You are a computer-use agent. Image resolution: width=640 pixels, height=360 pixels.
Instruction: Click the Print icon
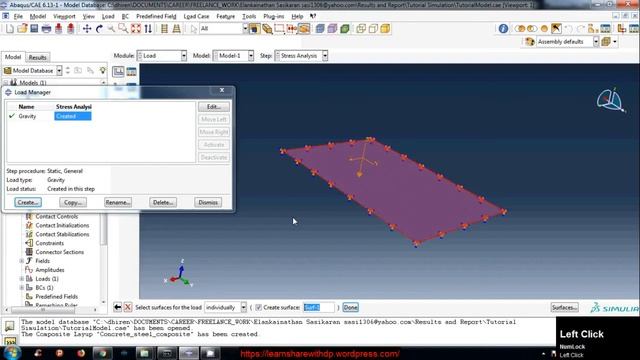(x=46, y=29)
